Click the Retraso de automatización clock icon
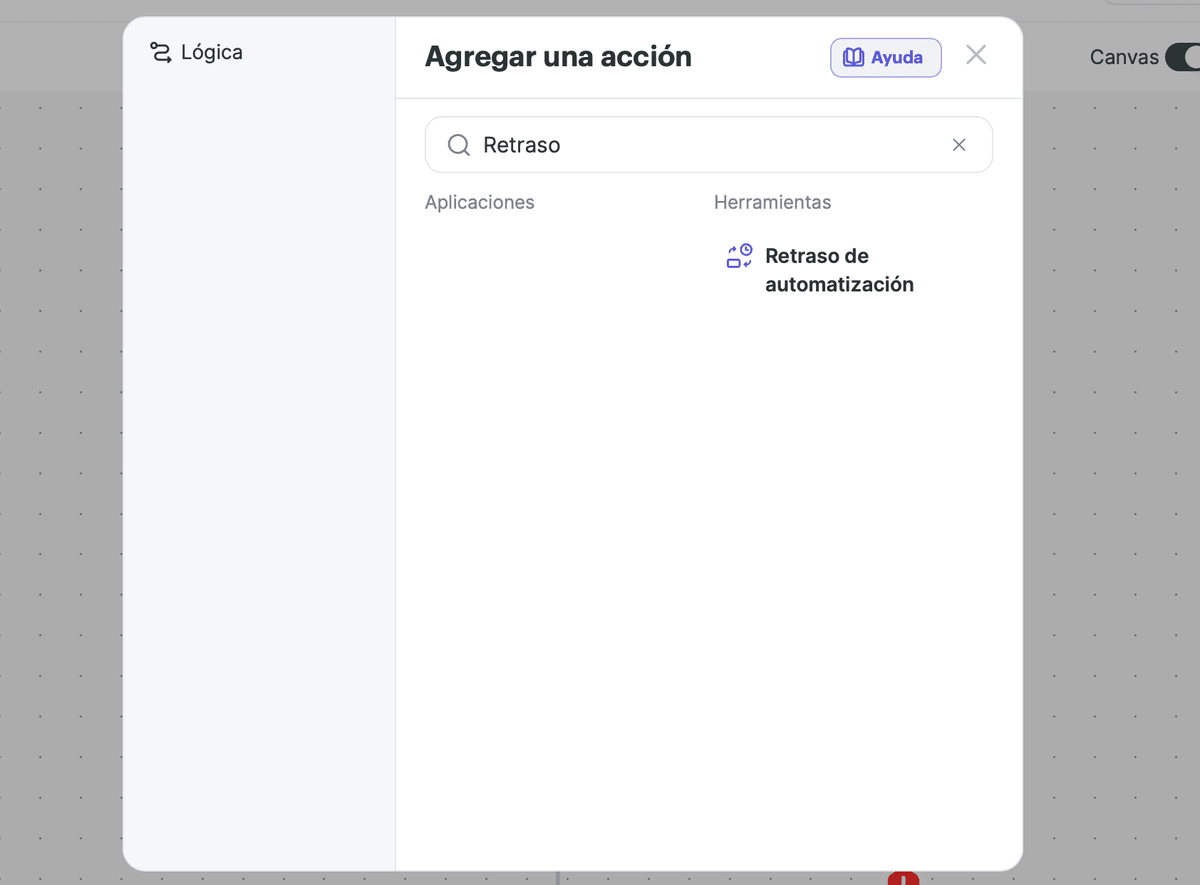The width and height of the screenshot is (1200, 885). pos(739,256)
